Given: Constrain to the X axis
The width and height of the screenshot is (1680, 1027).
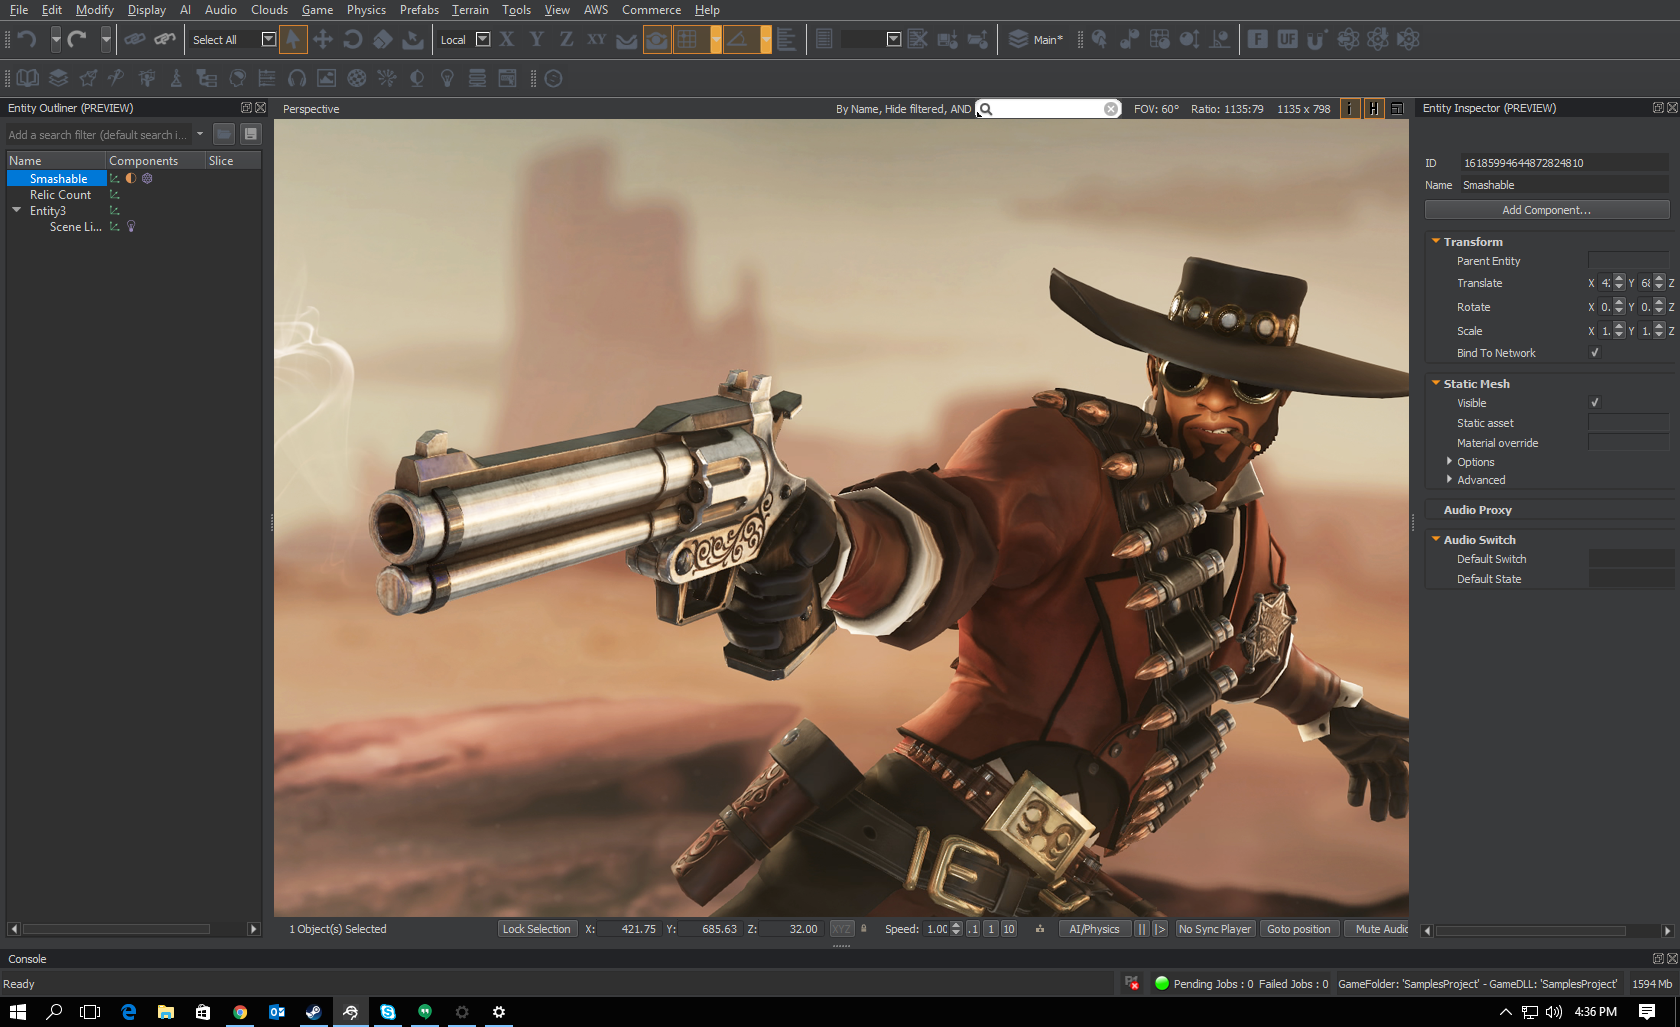Looking at the screenshot, I should point(507,40).
